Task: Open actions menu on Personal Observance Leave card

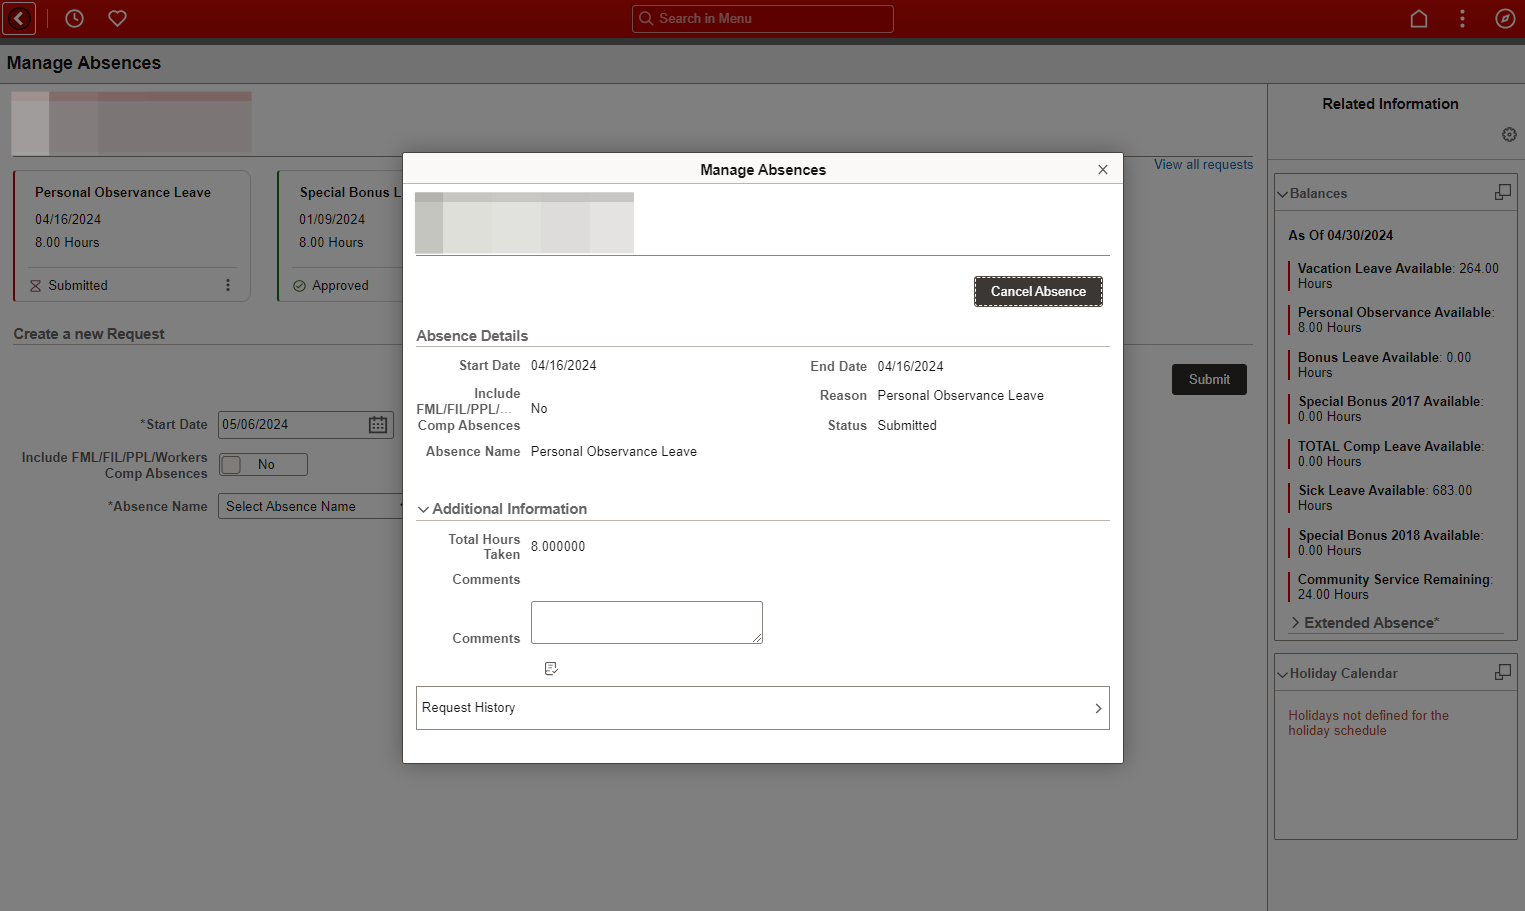Action: point(228,285)
